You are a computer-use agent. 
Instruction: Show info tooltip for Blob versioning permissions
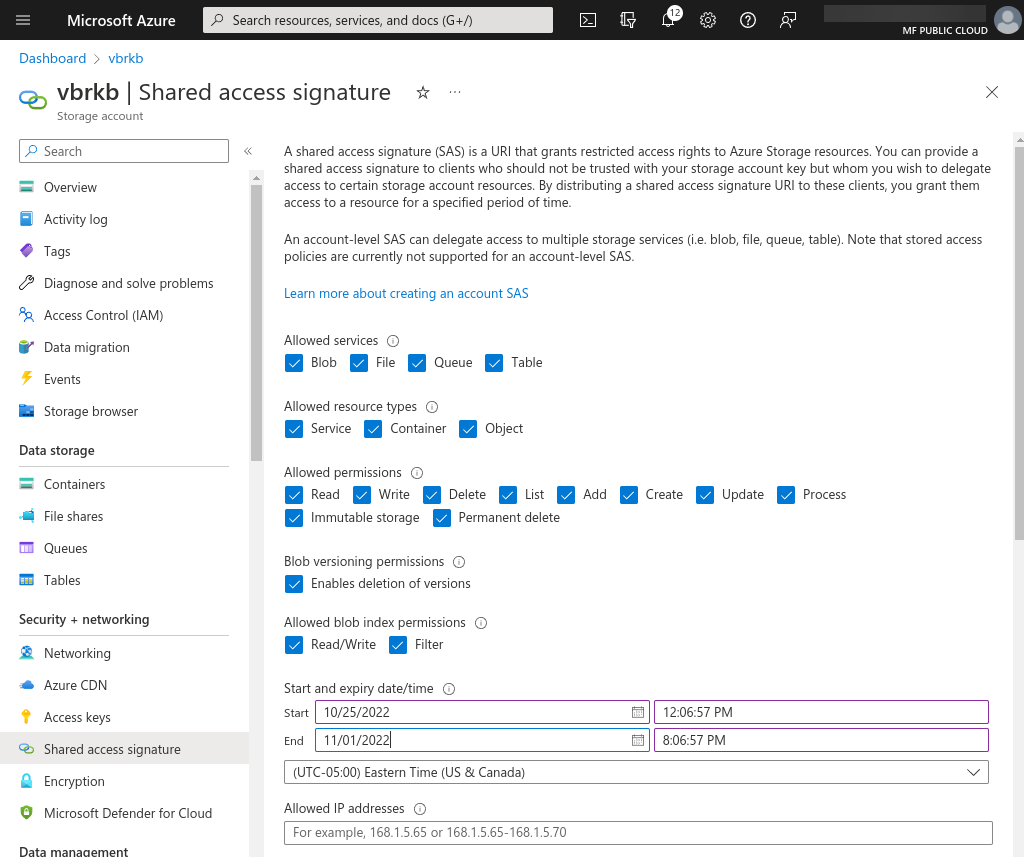[459, 562]
